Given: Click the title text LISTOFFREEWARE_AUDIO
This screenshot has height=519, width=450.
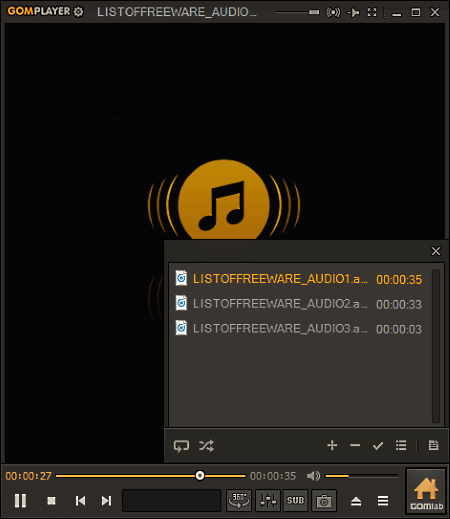Looking at the screenshot, I should (177, 12).
